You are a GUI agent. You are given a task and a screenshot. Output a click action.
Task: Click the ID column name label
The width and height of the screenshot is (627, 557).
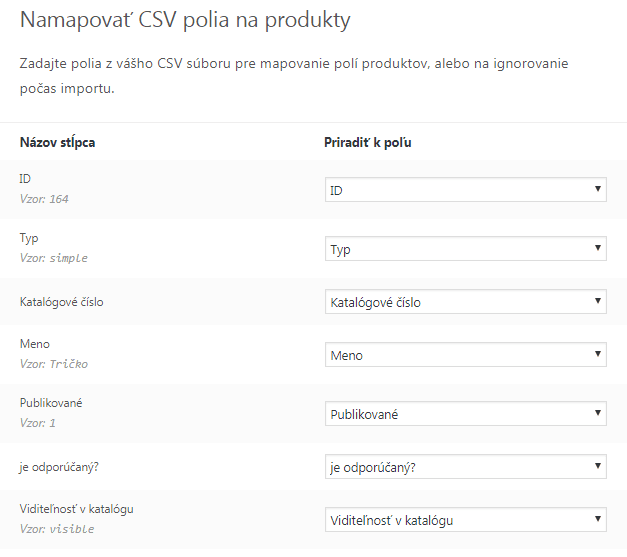coord(26,179)
